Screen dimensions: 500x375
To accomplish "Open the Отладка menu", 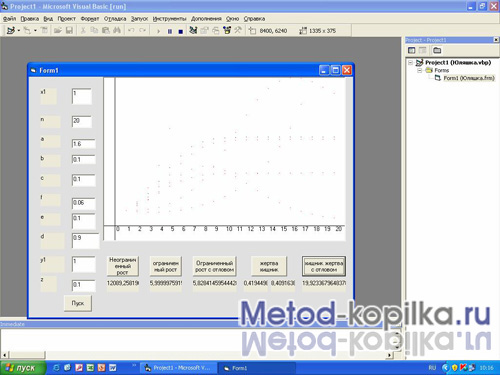I will coord(115,19).
